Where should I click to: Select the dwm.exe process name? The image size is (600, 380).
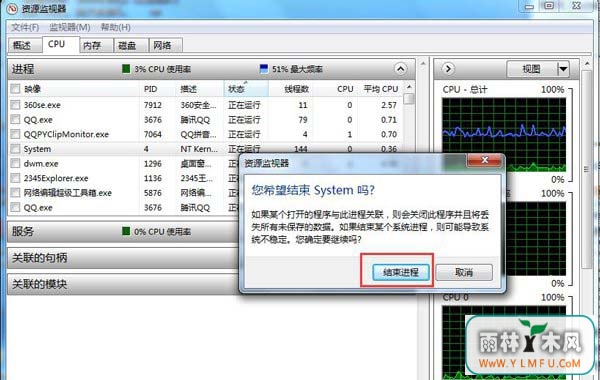(x=41, y=164)
